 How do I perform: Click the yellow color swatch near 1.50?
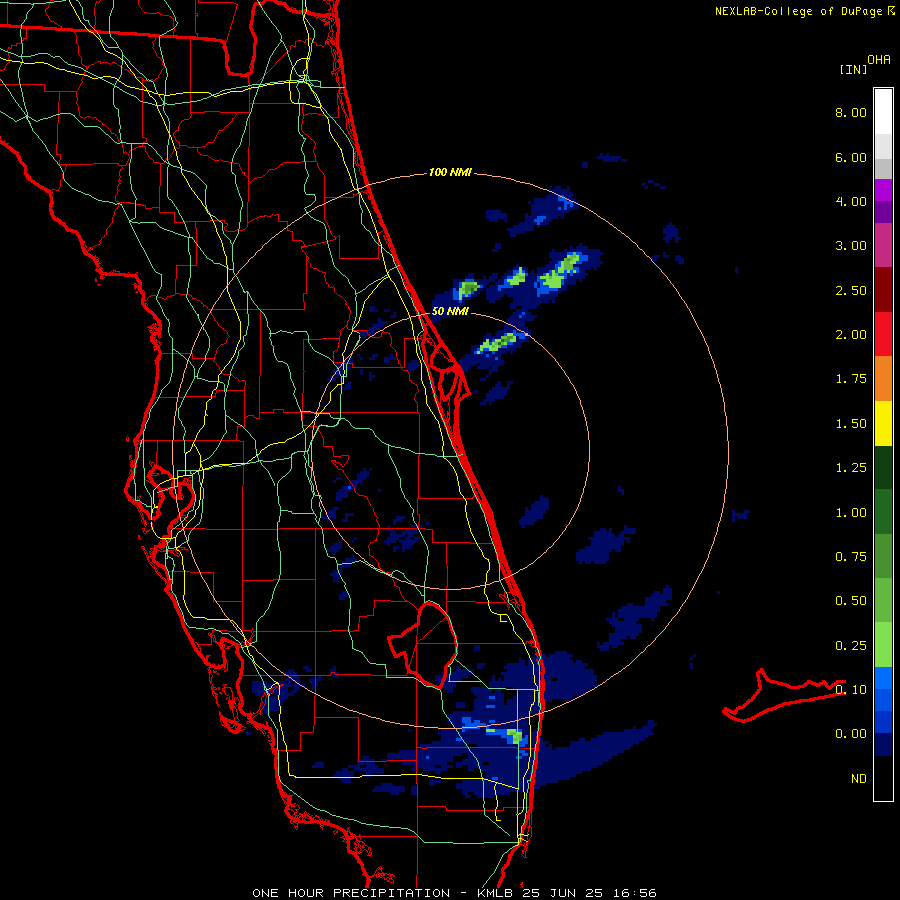click(883, 423)
